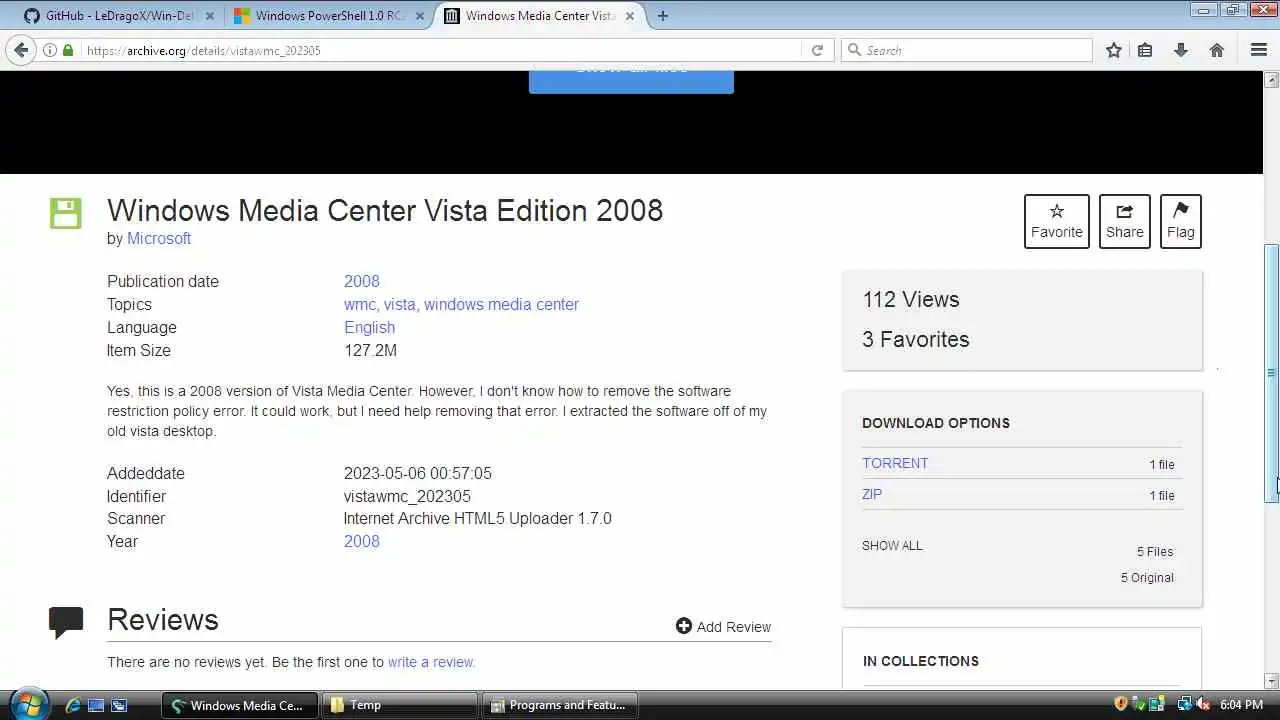
Task: Select the Windows Media Center Vista tab
Action: 540,16
